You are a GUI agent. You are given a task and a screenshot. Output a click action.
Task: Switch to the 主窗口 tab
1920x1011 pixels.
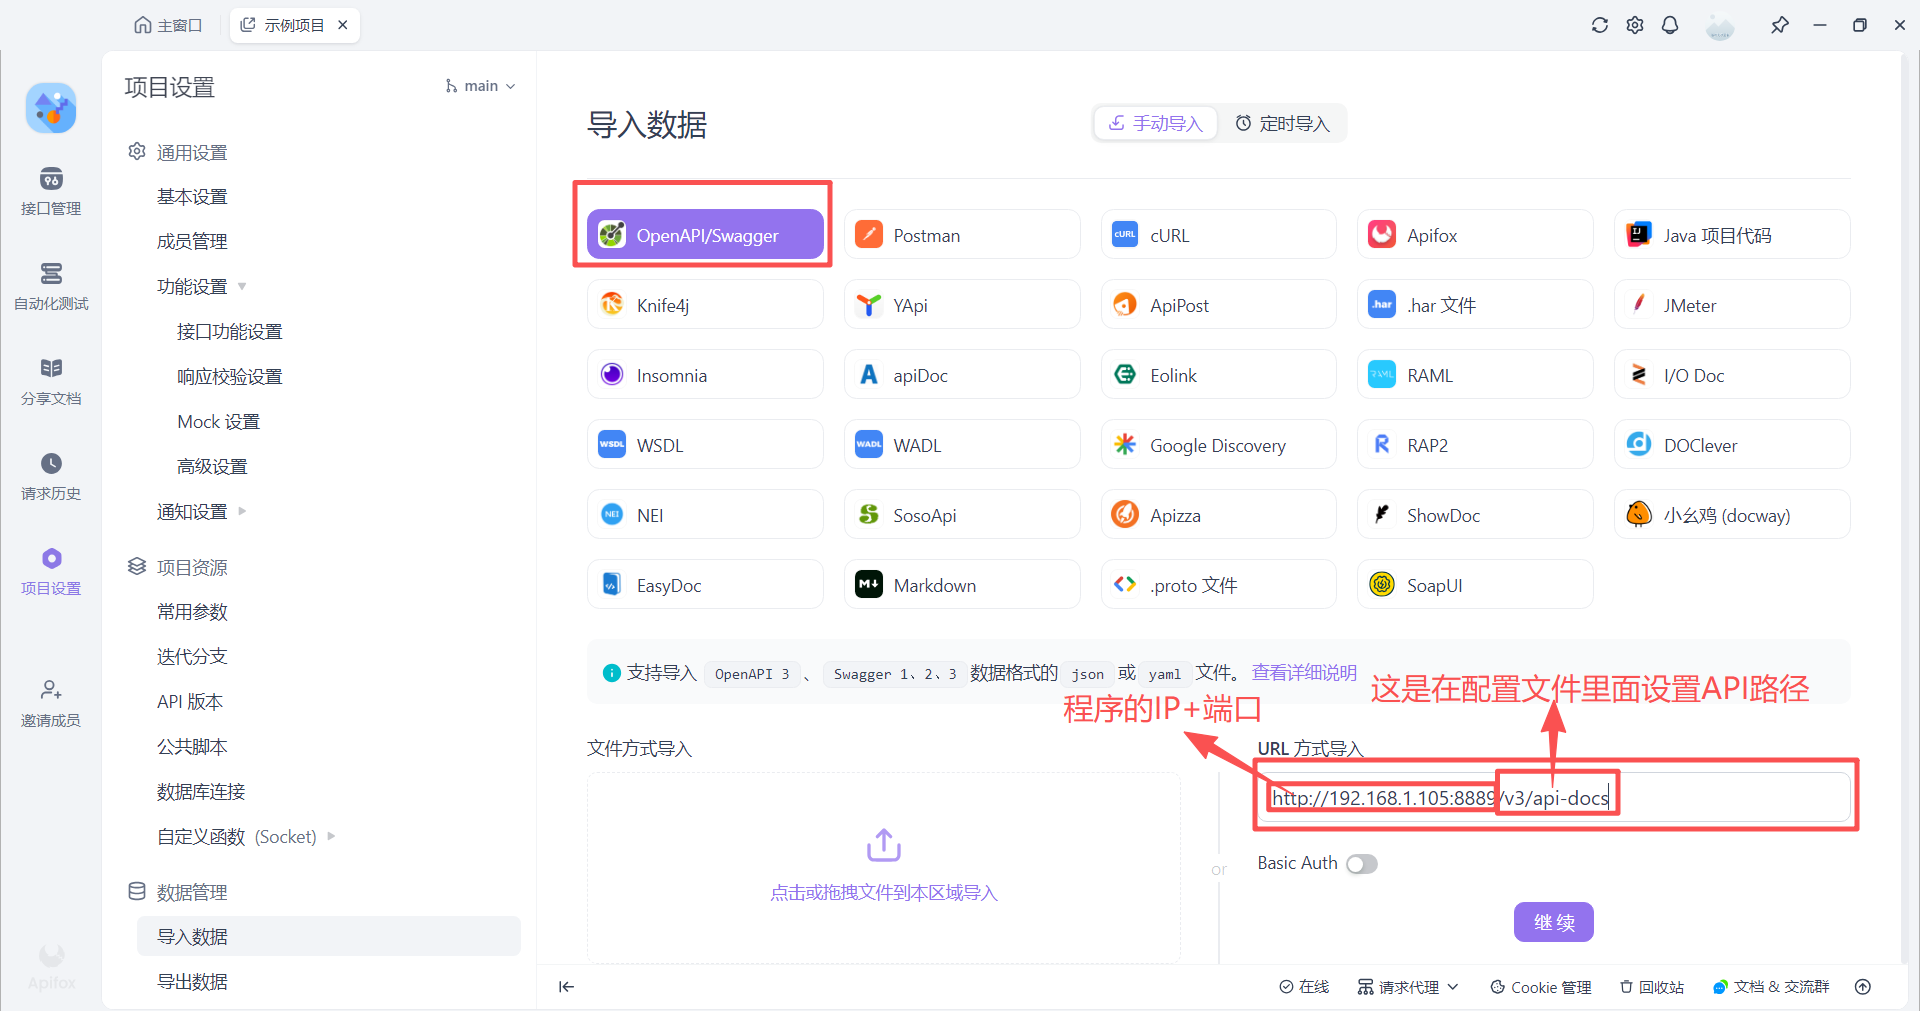click(168, 24)
